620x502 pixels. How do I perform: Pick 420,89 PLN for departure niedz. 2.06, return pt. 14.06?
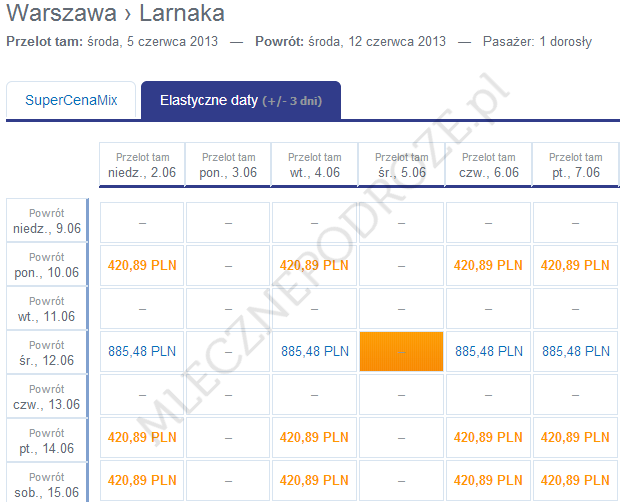coord(142,437)
